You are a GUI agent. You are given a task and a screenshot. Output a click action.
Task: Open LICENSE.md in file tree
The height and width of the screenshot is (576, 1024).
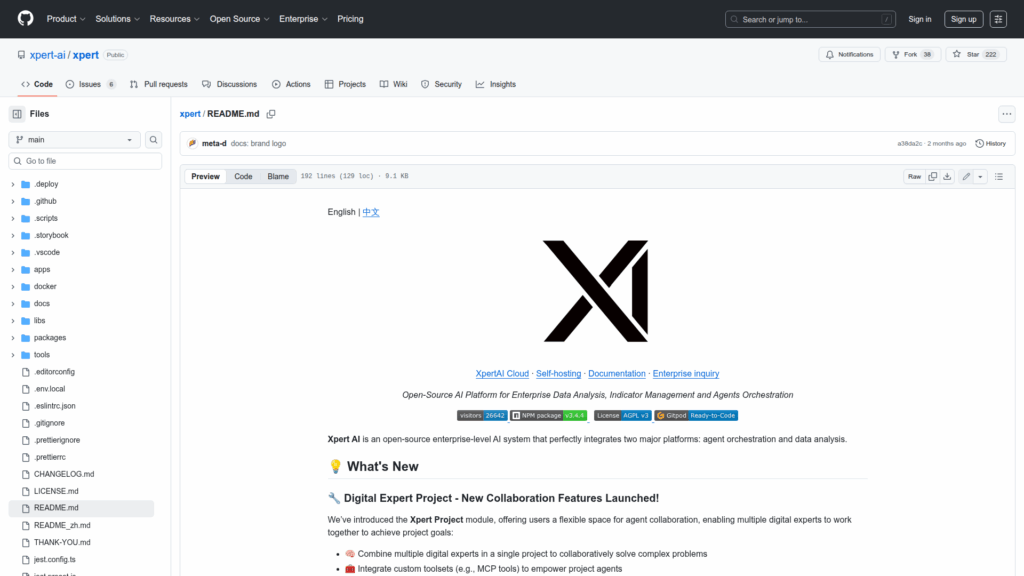click(56, 491)
